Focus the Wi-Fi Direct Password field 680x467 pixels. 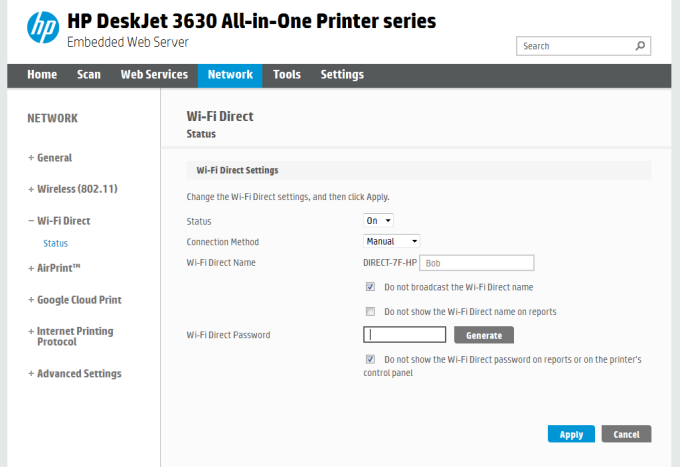[405, 335]
